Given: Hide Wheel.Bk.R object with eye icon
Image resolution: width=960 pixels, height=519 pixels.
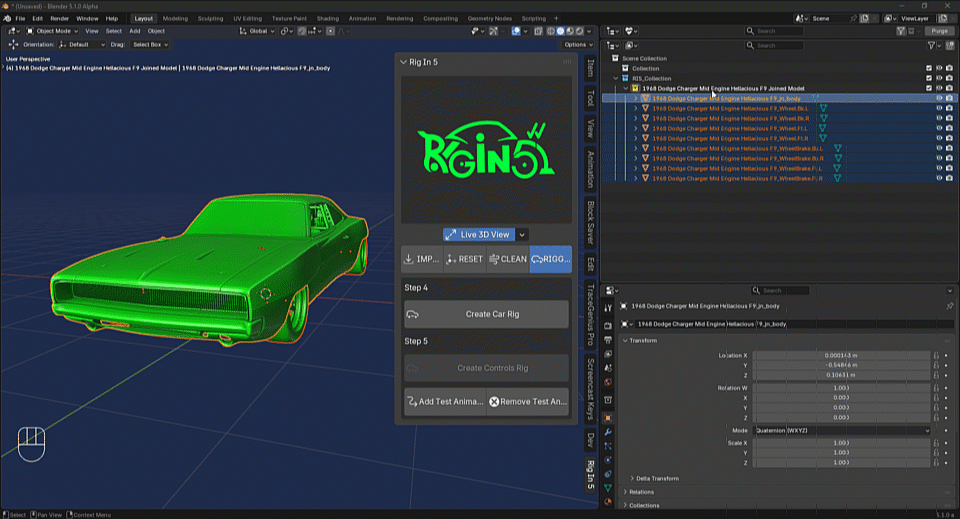Looking at the screenshot, I should [939, 118].
